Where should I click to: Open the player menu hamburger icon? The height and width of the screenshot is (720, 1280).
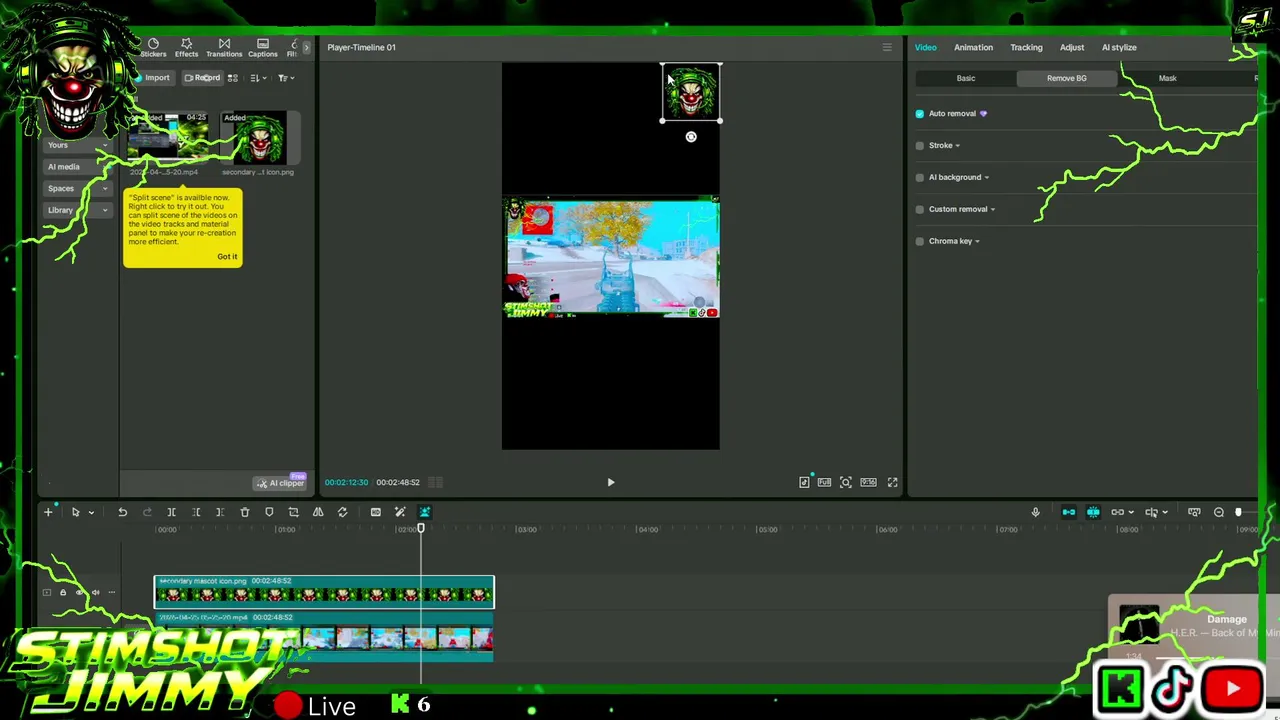(x=886, y=47)
